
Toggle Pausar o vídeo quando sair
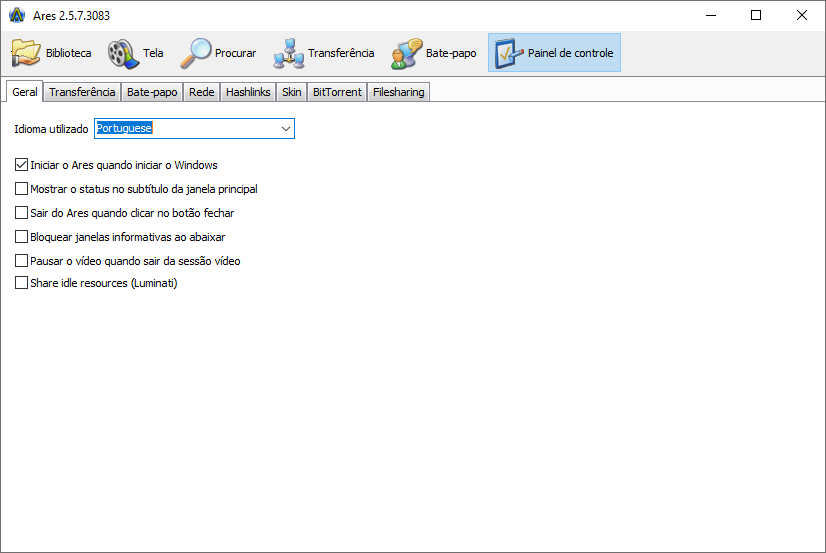coord(22,261)
